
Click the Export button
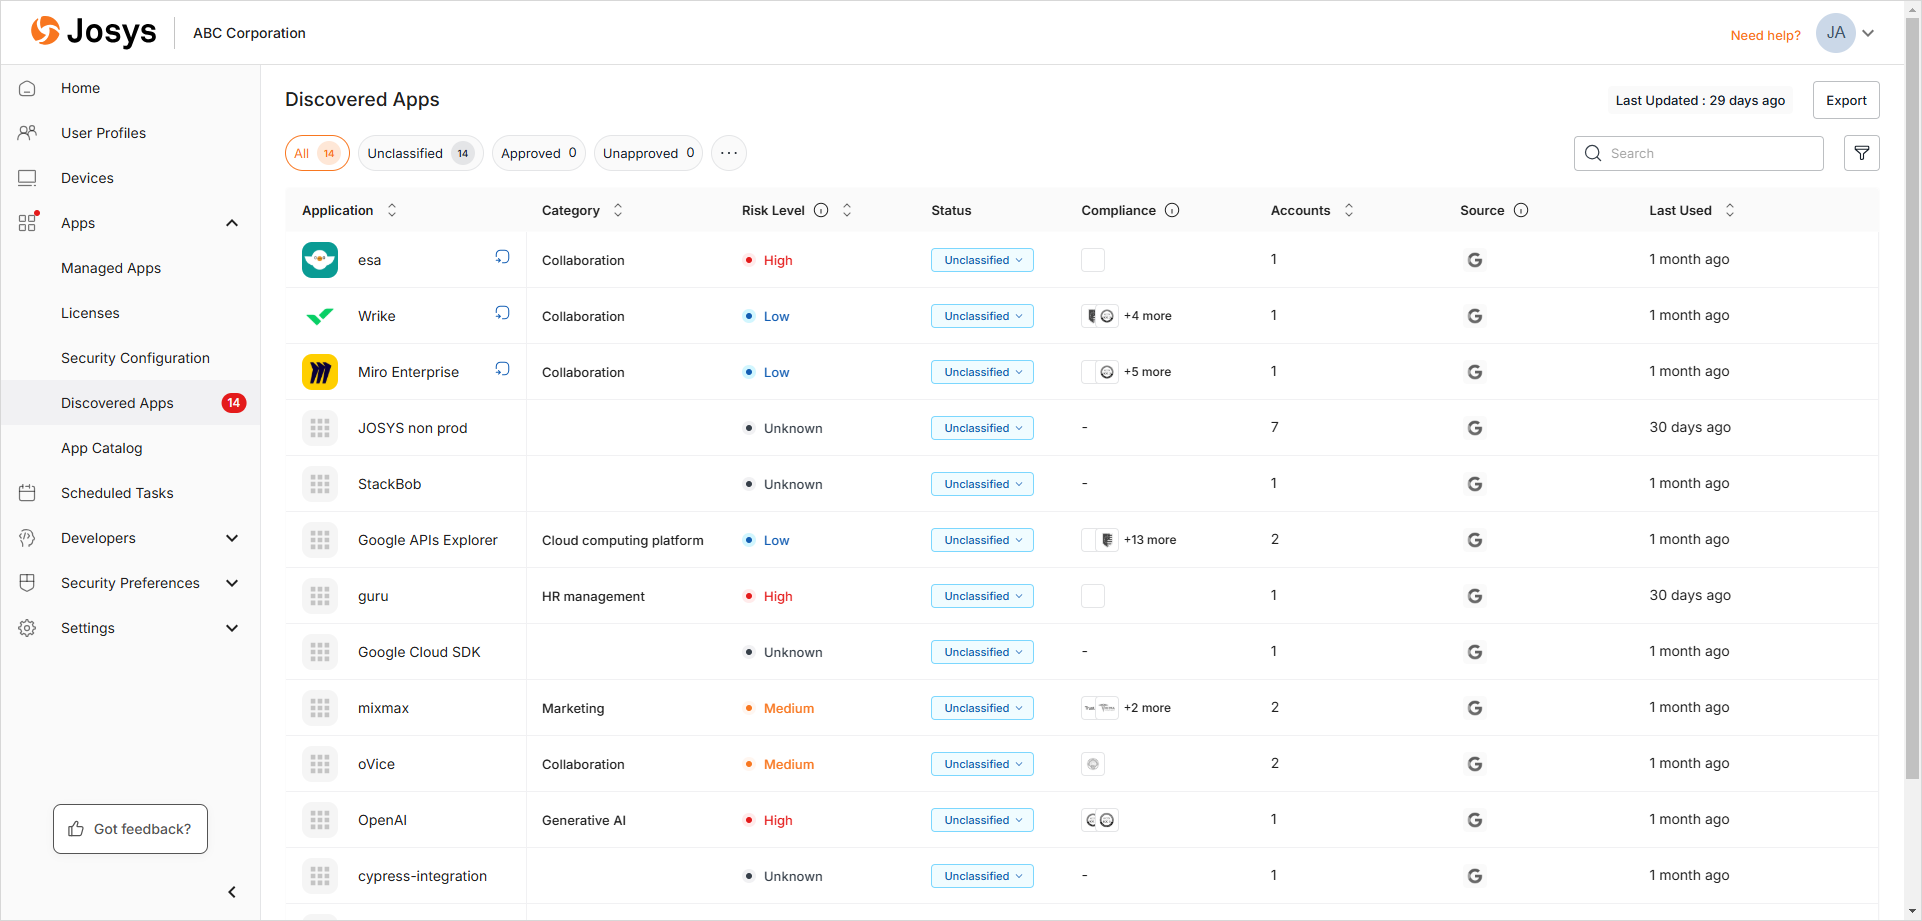(1846, 100)
